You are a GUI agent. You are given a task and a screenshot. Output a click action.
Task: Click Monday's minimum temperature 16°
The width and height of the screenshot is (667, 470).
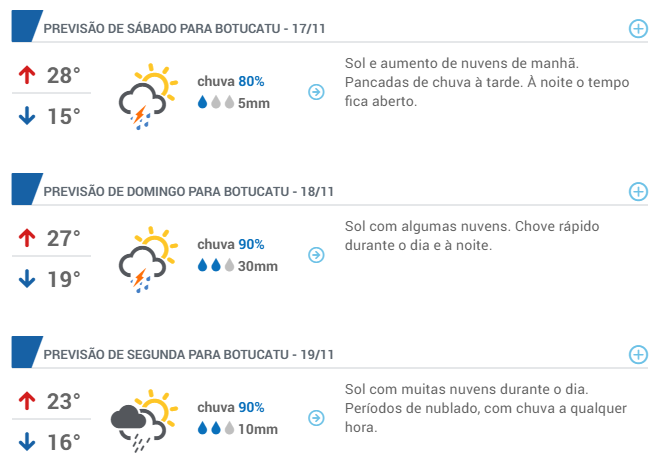click(63, 442)
